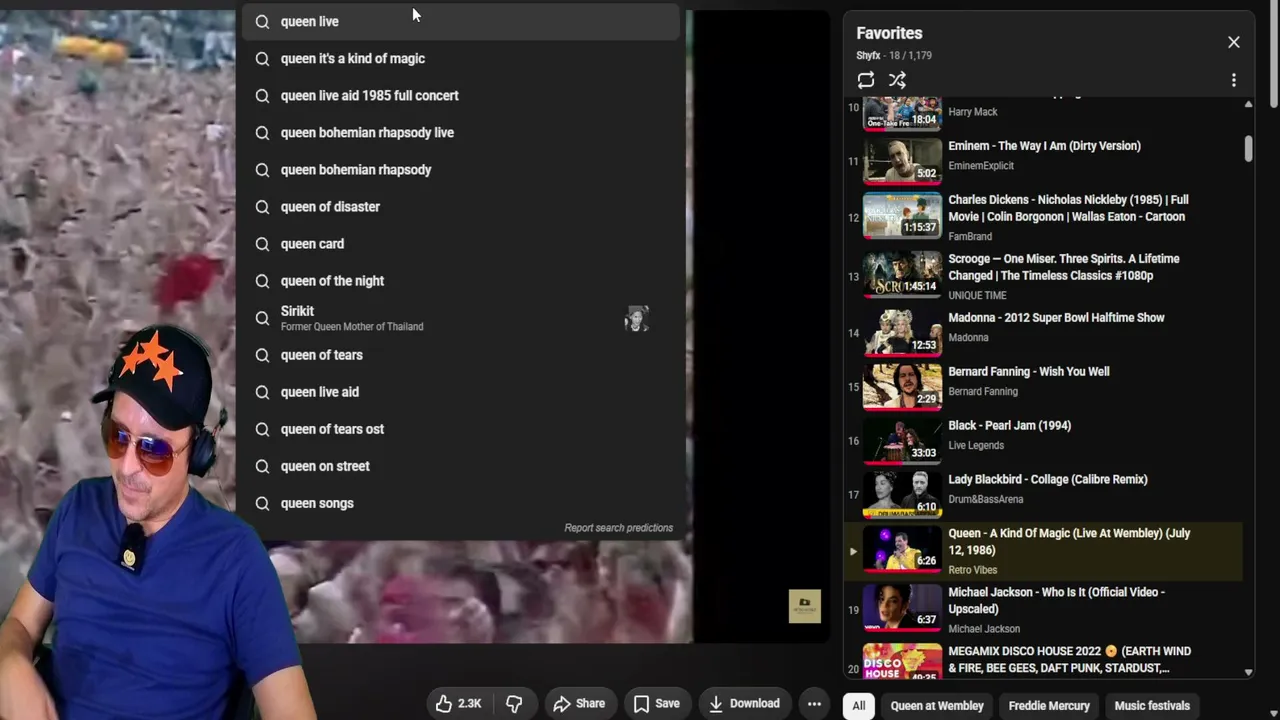Share this video
The width and height of the screenshot is (1280, 720).
point(579,704)
